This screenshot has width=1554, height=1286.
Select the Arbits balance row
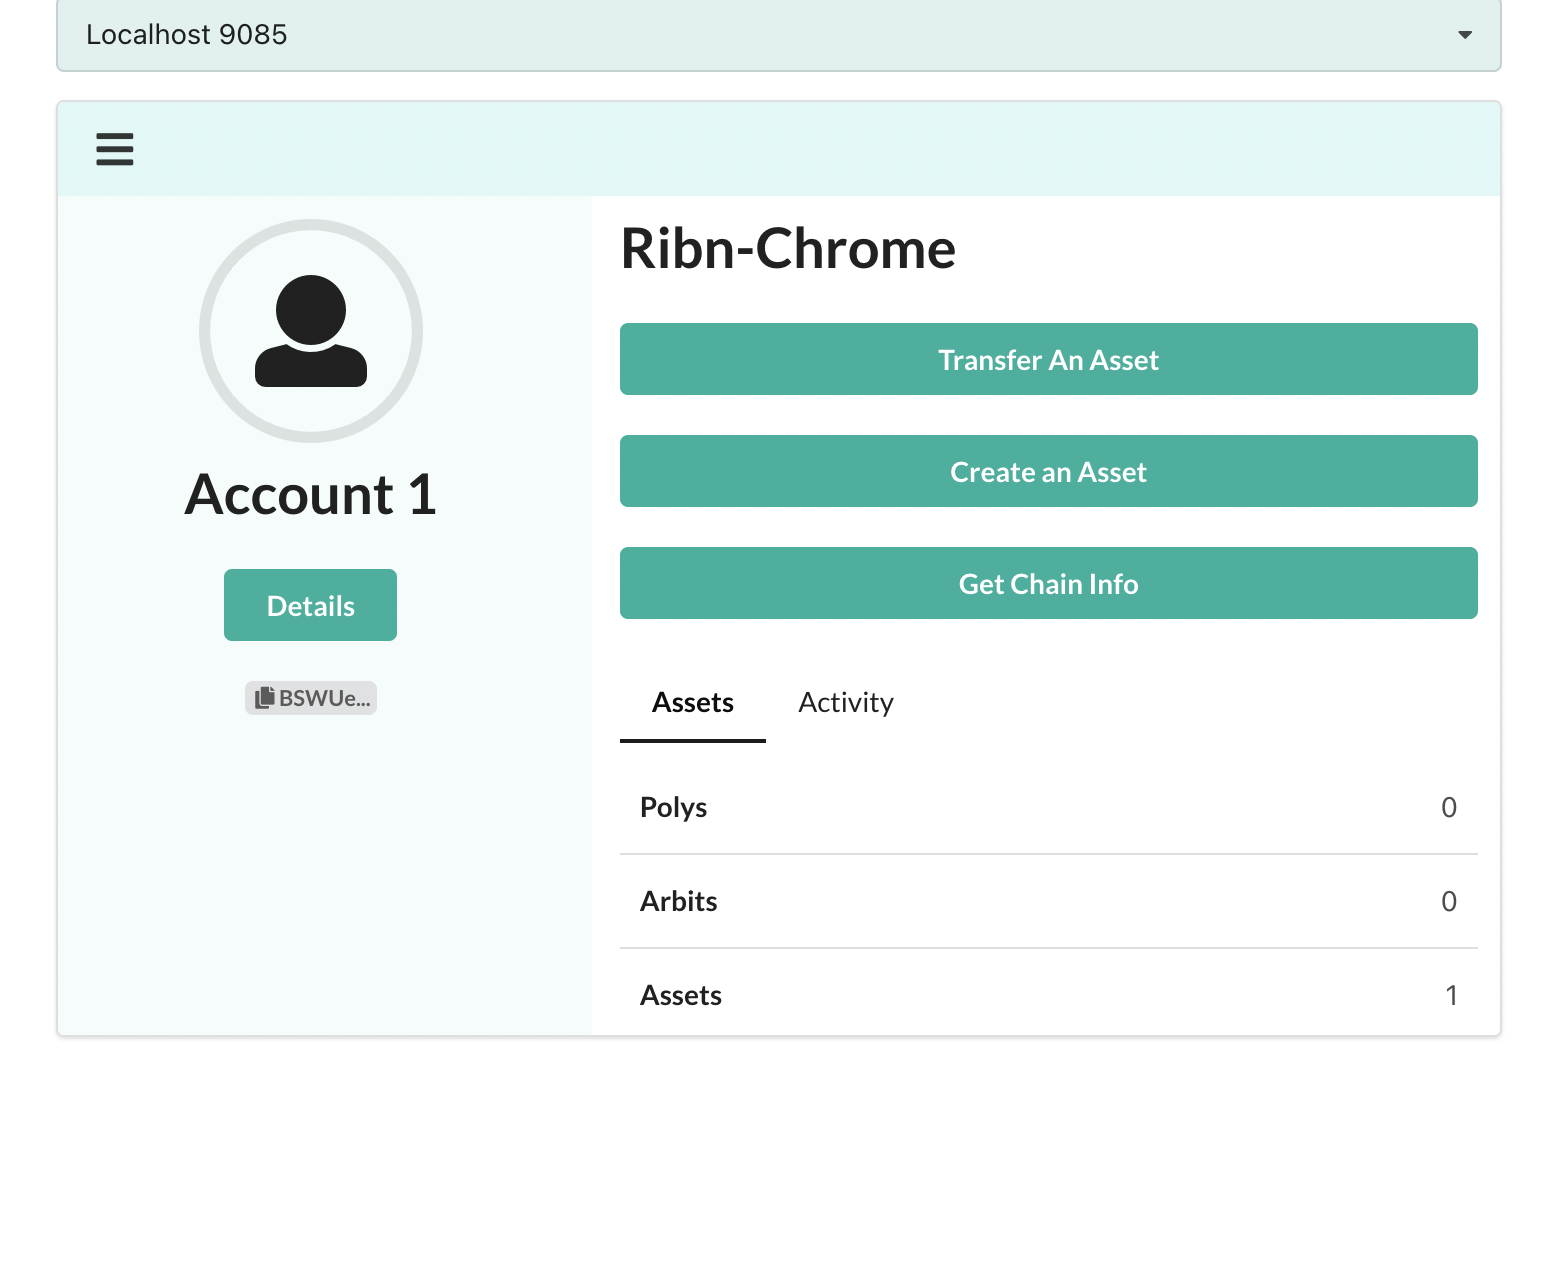pos(1048,901)
